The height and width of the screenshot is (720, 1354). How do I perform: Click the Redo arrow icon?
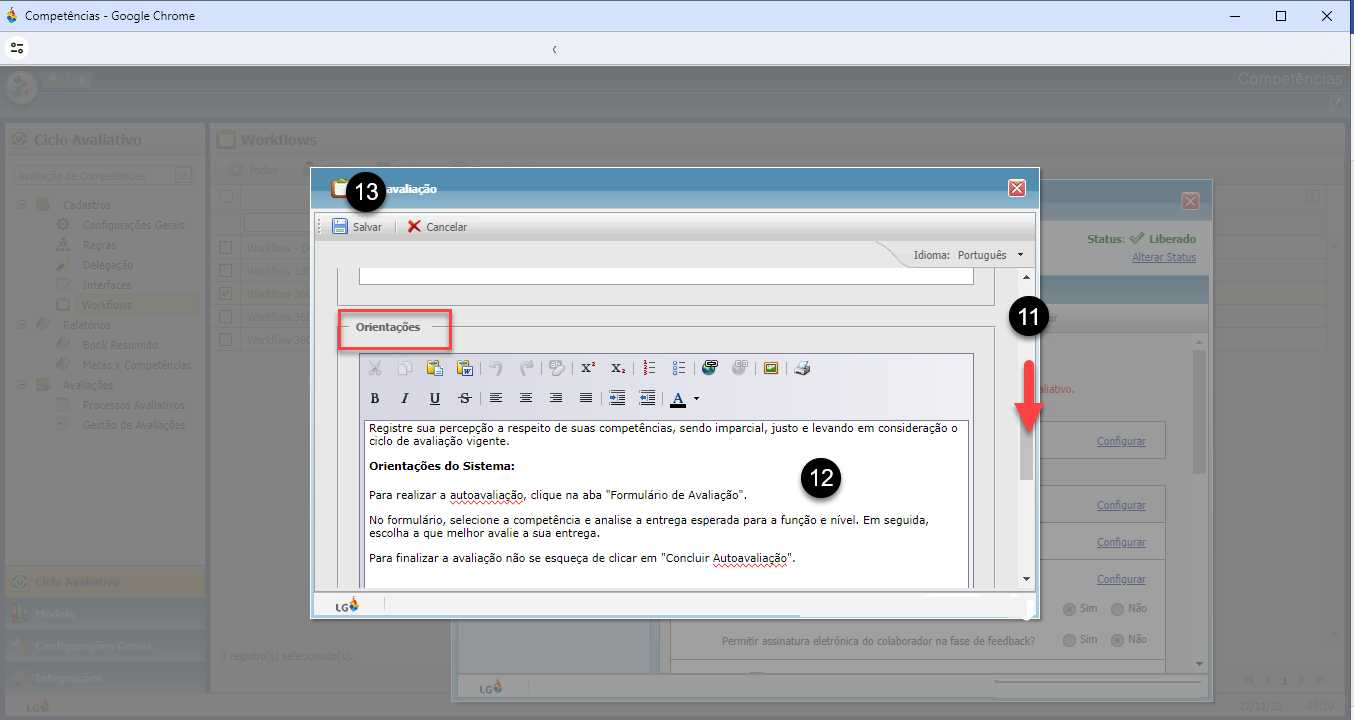pyautogui.click(x=526, y=368)
